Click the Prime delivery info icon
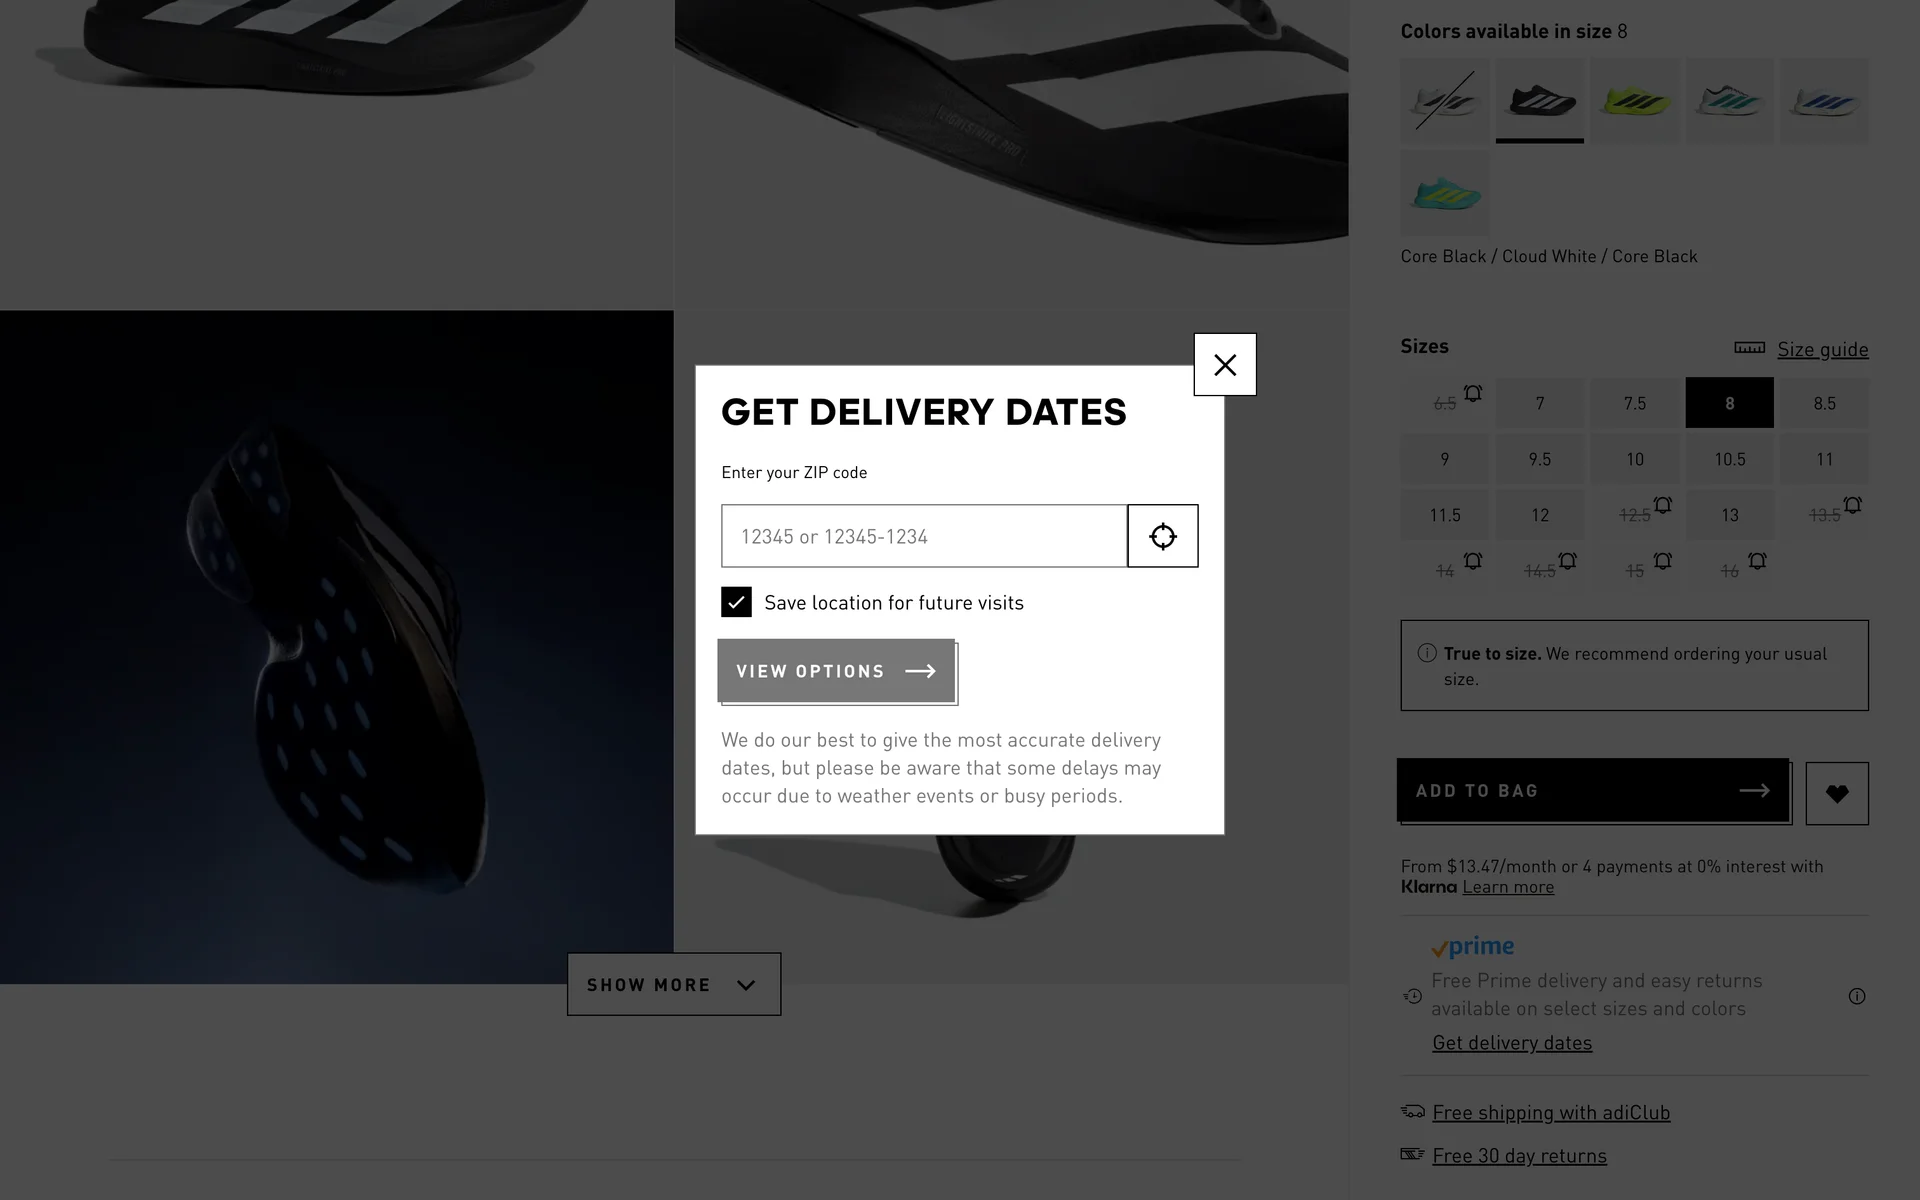Screen dimensions: 1920x1200 click(x=1857, y=996)
